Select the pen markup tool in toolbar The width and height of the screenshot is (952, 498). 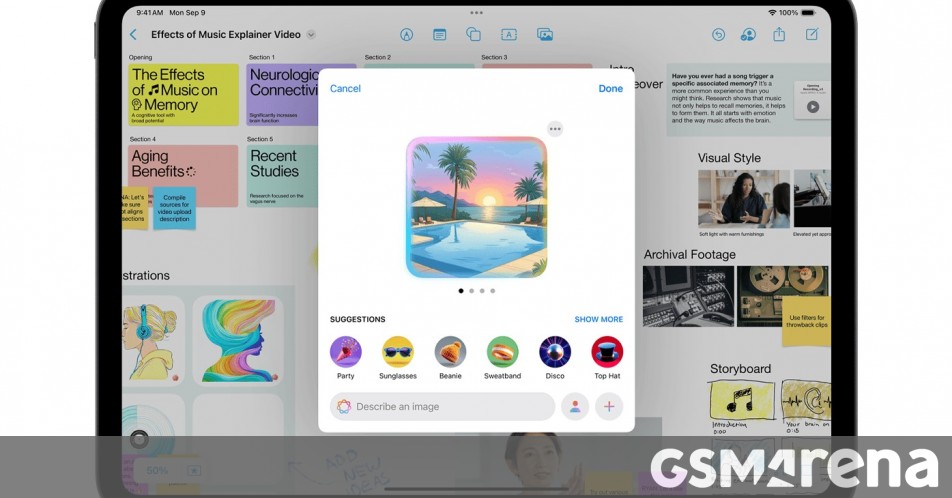(407, 35)
